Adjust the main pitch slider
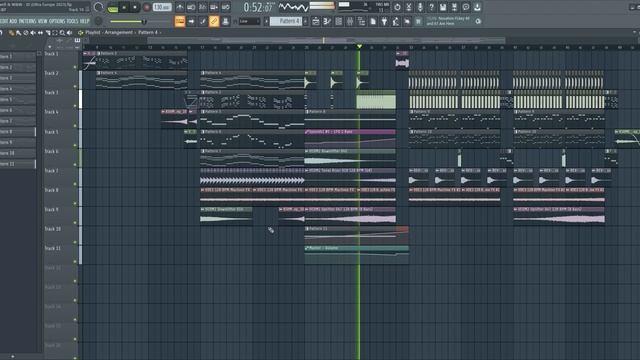The height and width of the screenshot is (360, 640). [127, 21]
